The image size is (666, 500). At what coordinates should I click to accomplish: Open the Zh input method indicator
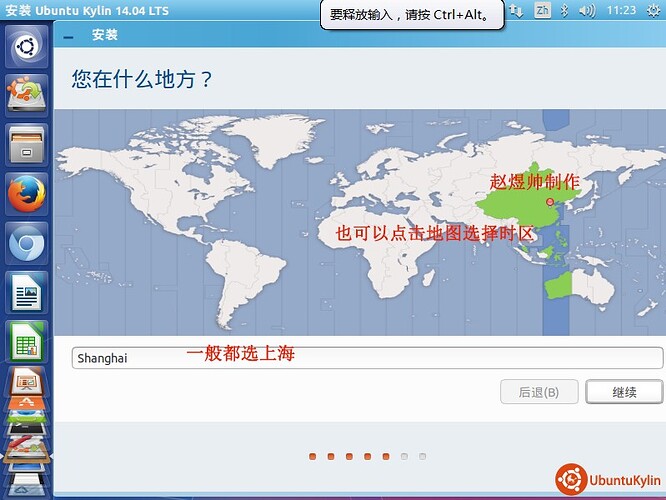pyautogui.click(x=542, y=10)
